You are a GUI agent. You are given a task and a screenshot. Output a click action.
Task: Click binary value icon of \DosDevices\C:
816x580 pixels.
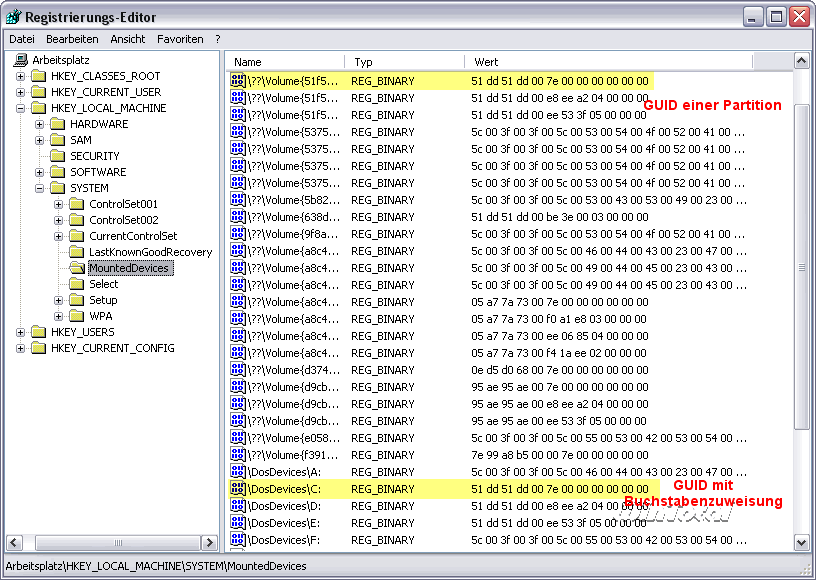(x=238, y=489)
